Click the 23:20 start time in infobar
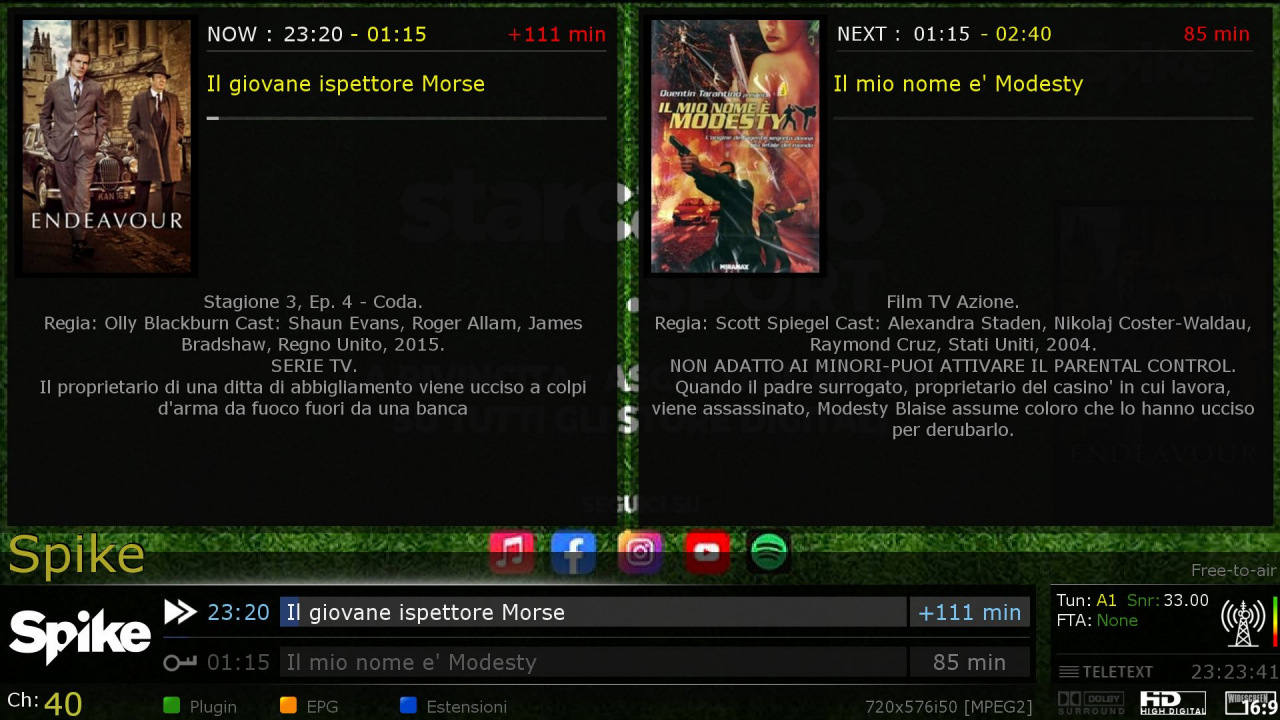The height and width of the screenshot is (720, 1280). tap(238, 612)
